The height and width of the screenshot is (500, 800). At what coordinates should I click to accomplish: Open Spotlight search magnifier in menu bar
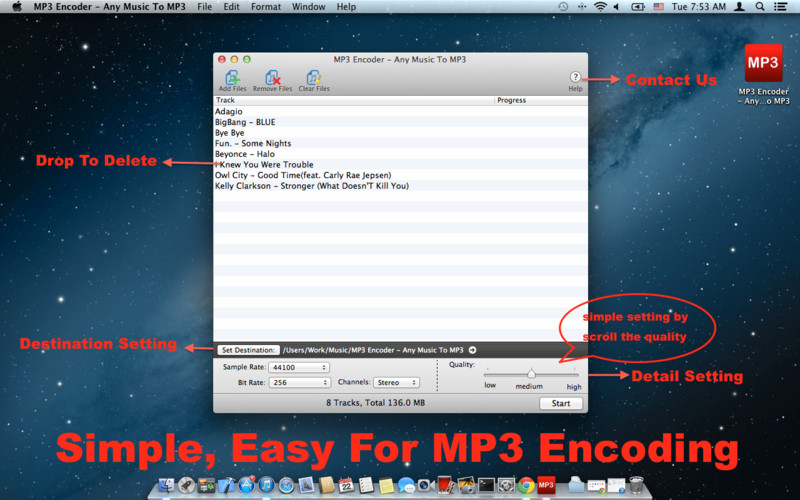(760, 7)
